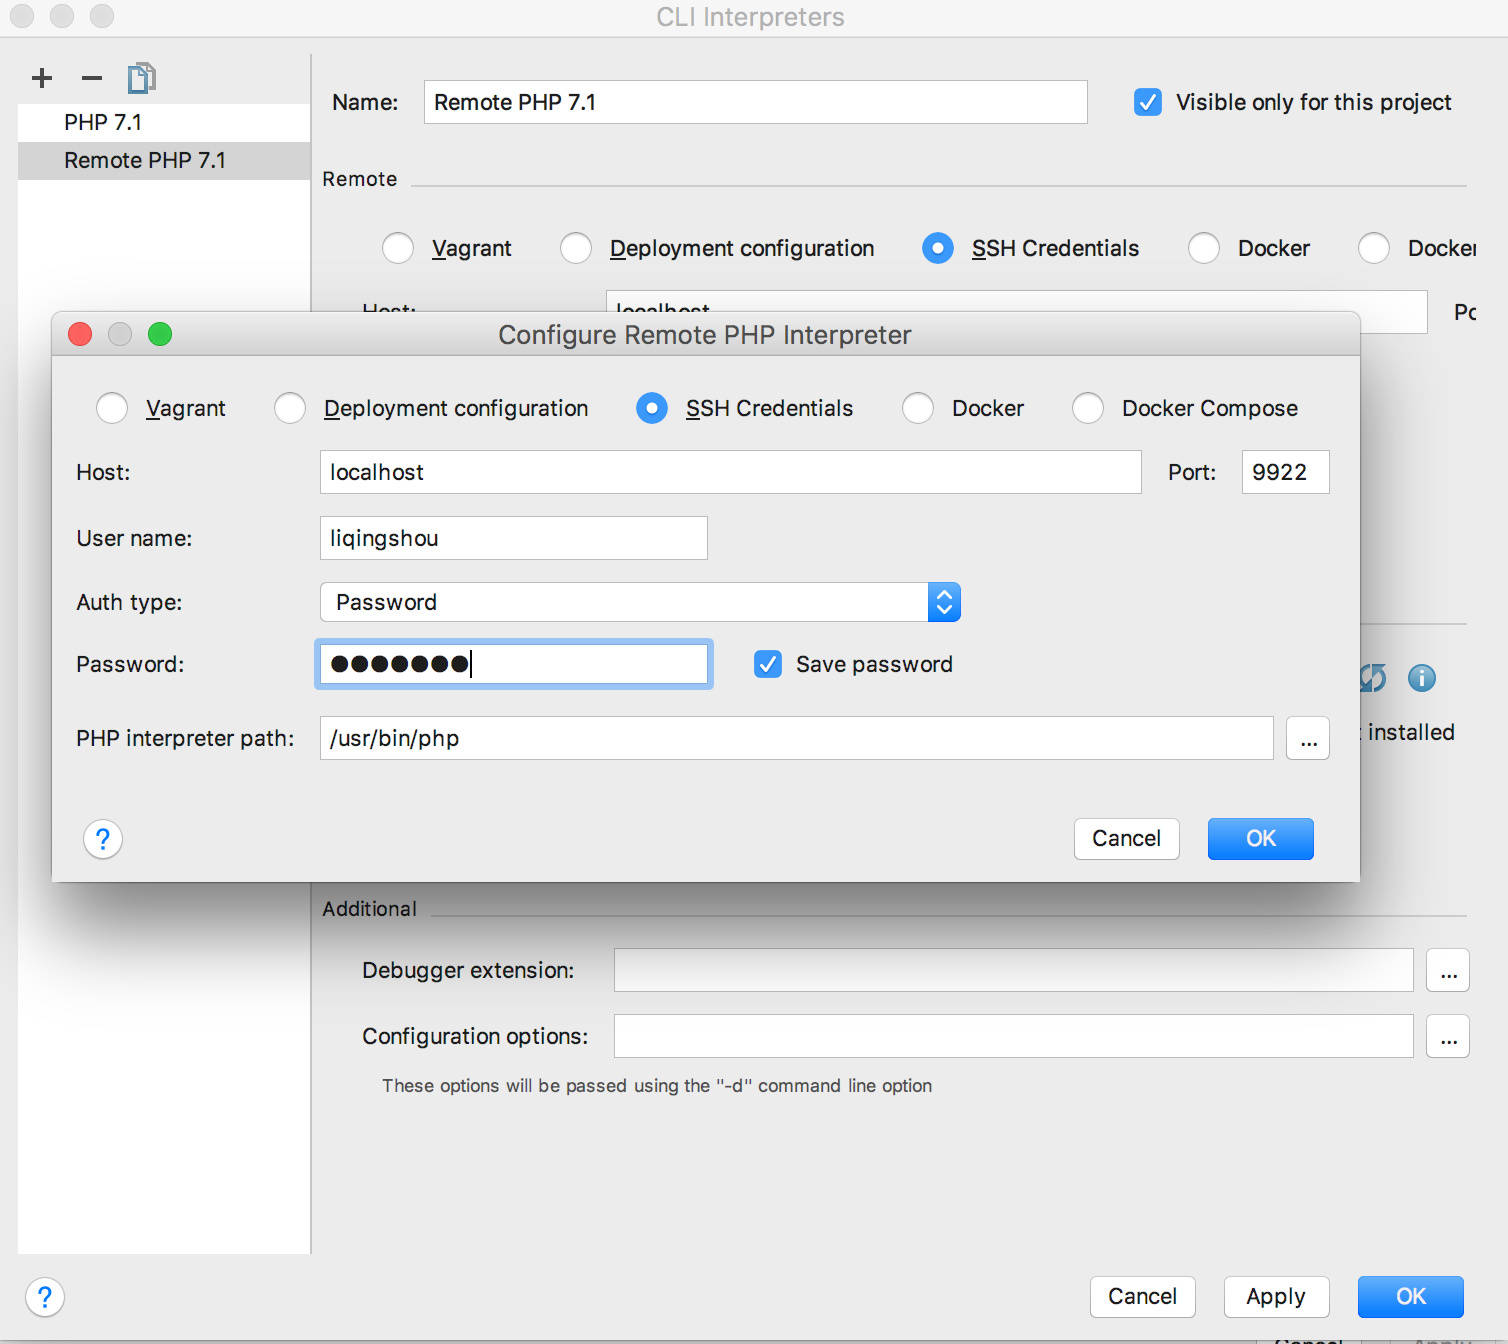Click Cancel in CLI Interpreters window
This screenshot has width=1508, height=1344.
click(1142, 1296)
